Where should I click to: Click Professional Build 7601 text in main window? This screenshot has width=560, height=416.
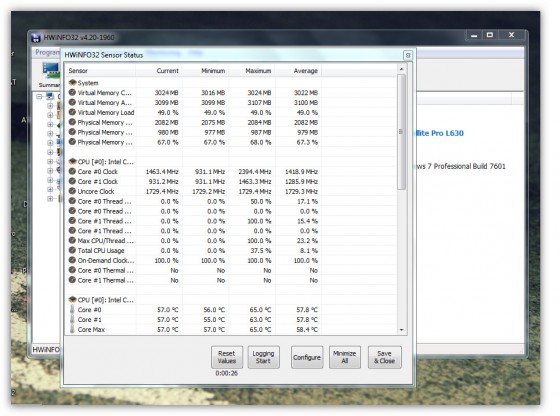(x=470, y=166)
